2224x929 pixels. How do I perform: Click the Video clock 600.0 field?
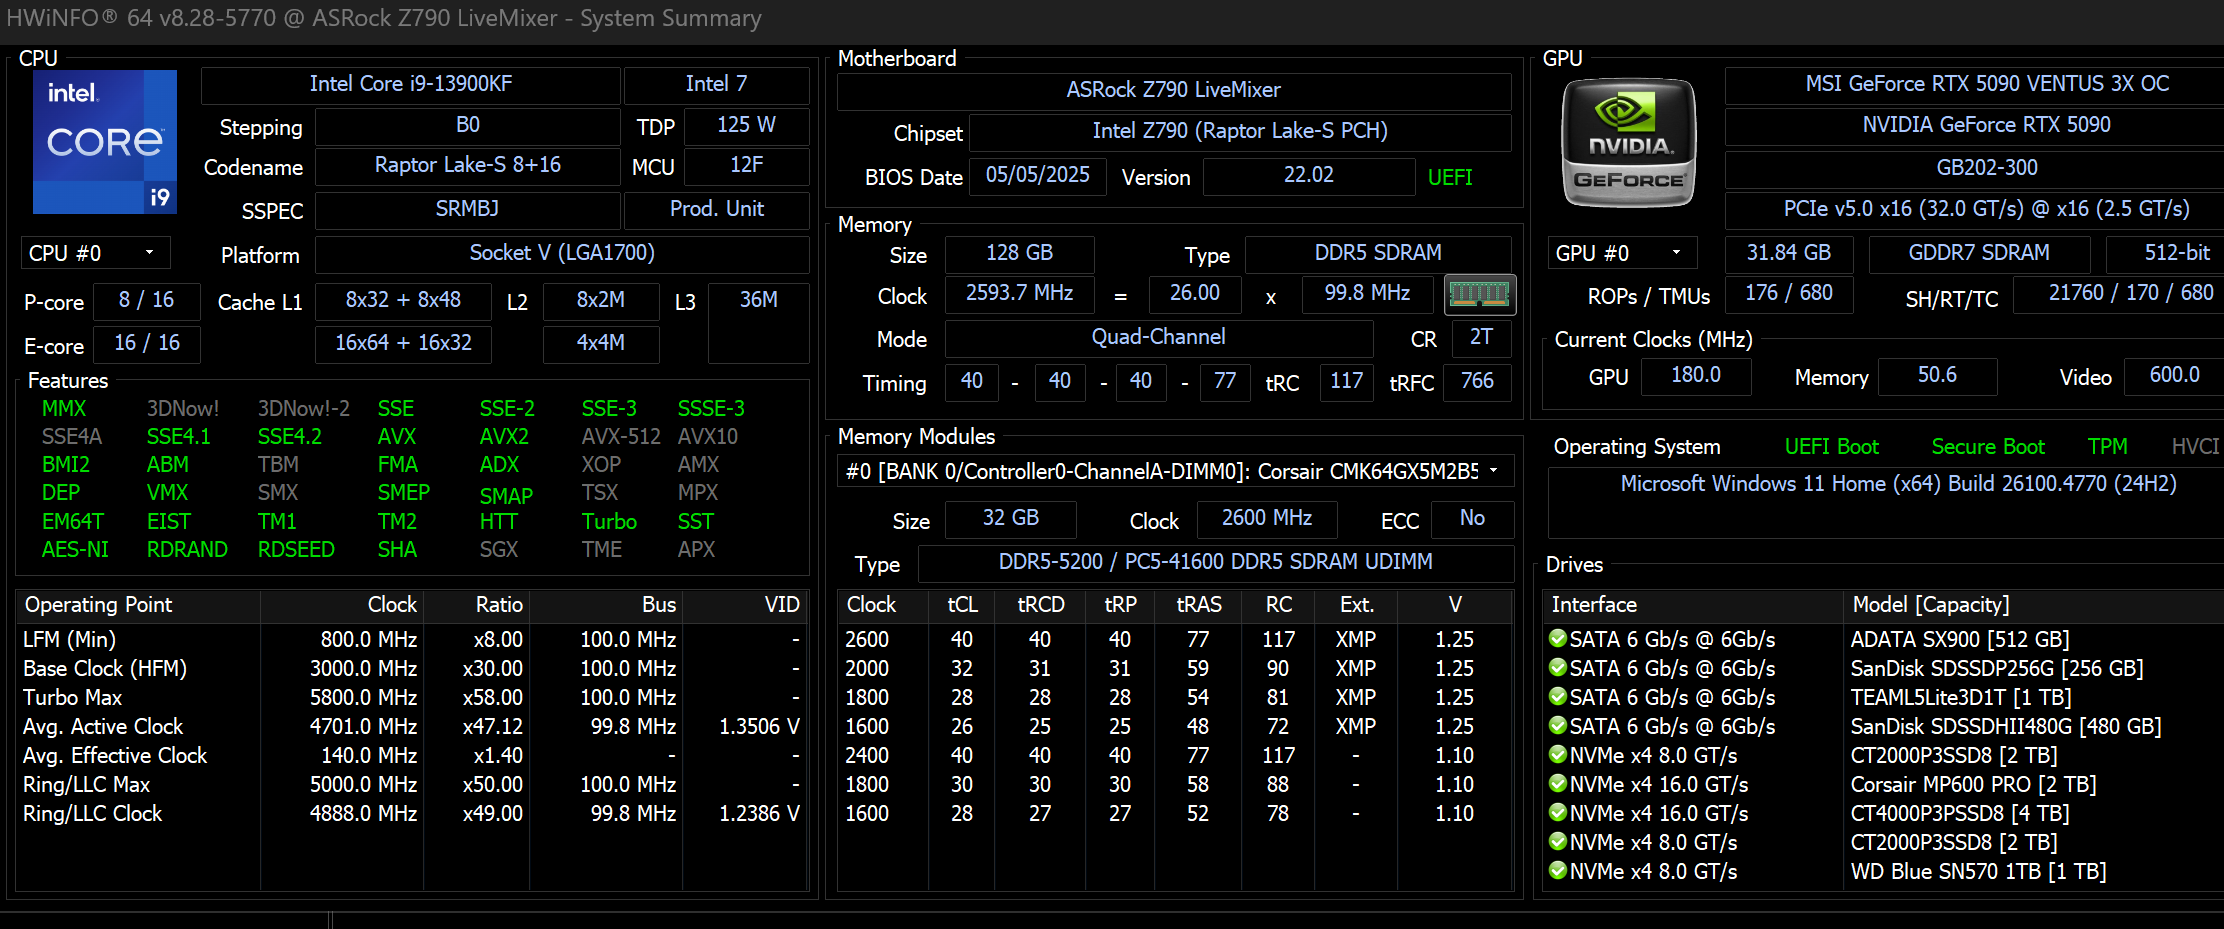tap(2174, 376)
